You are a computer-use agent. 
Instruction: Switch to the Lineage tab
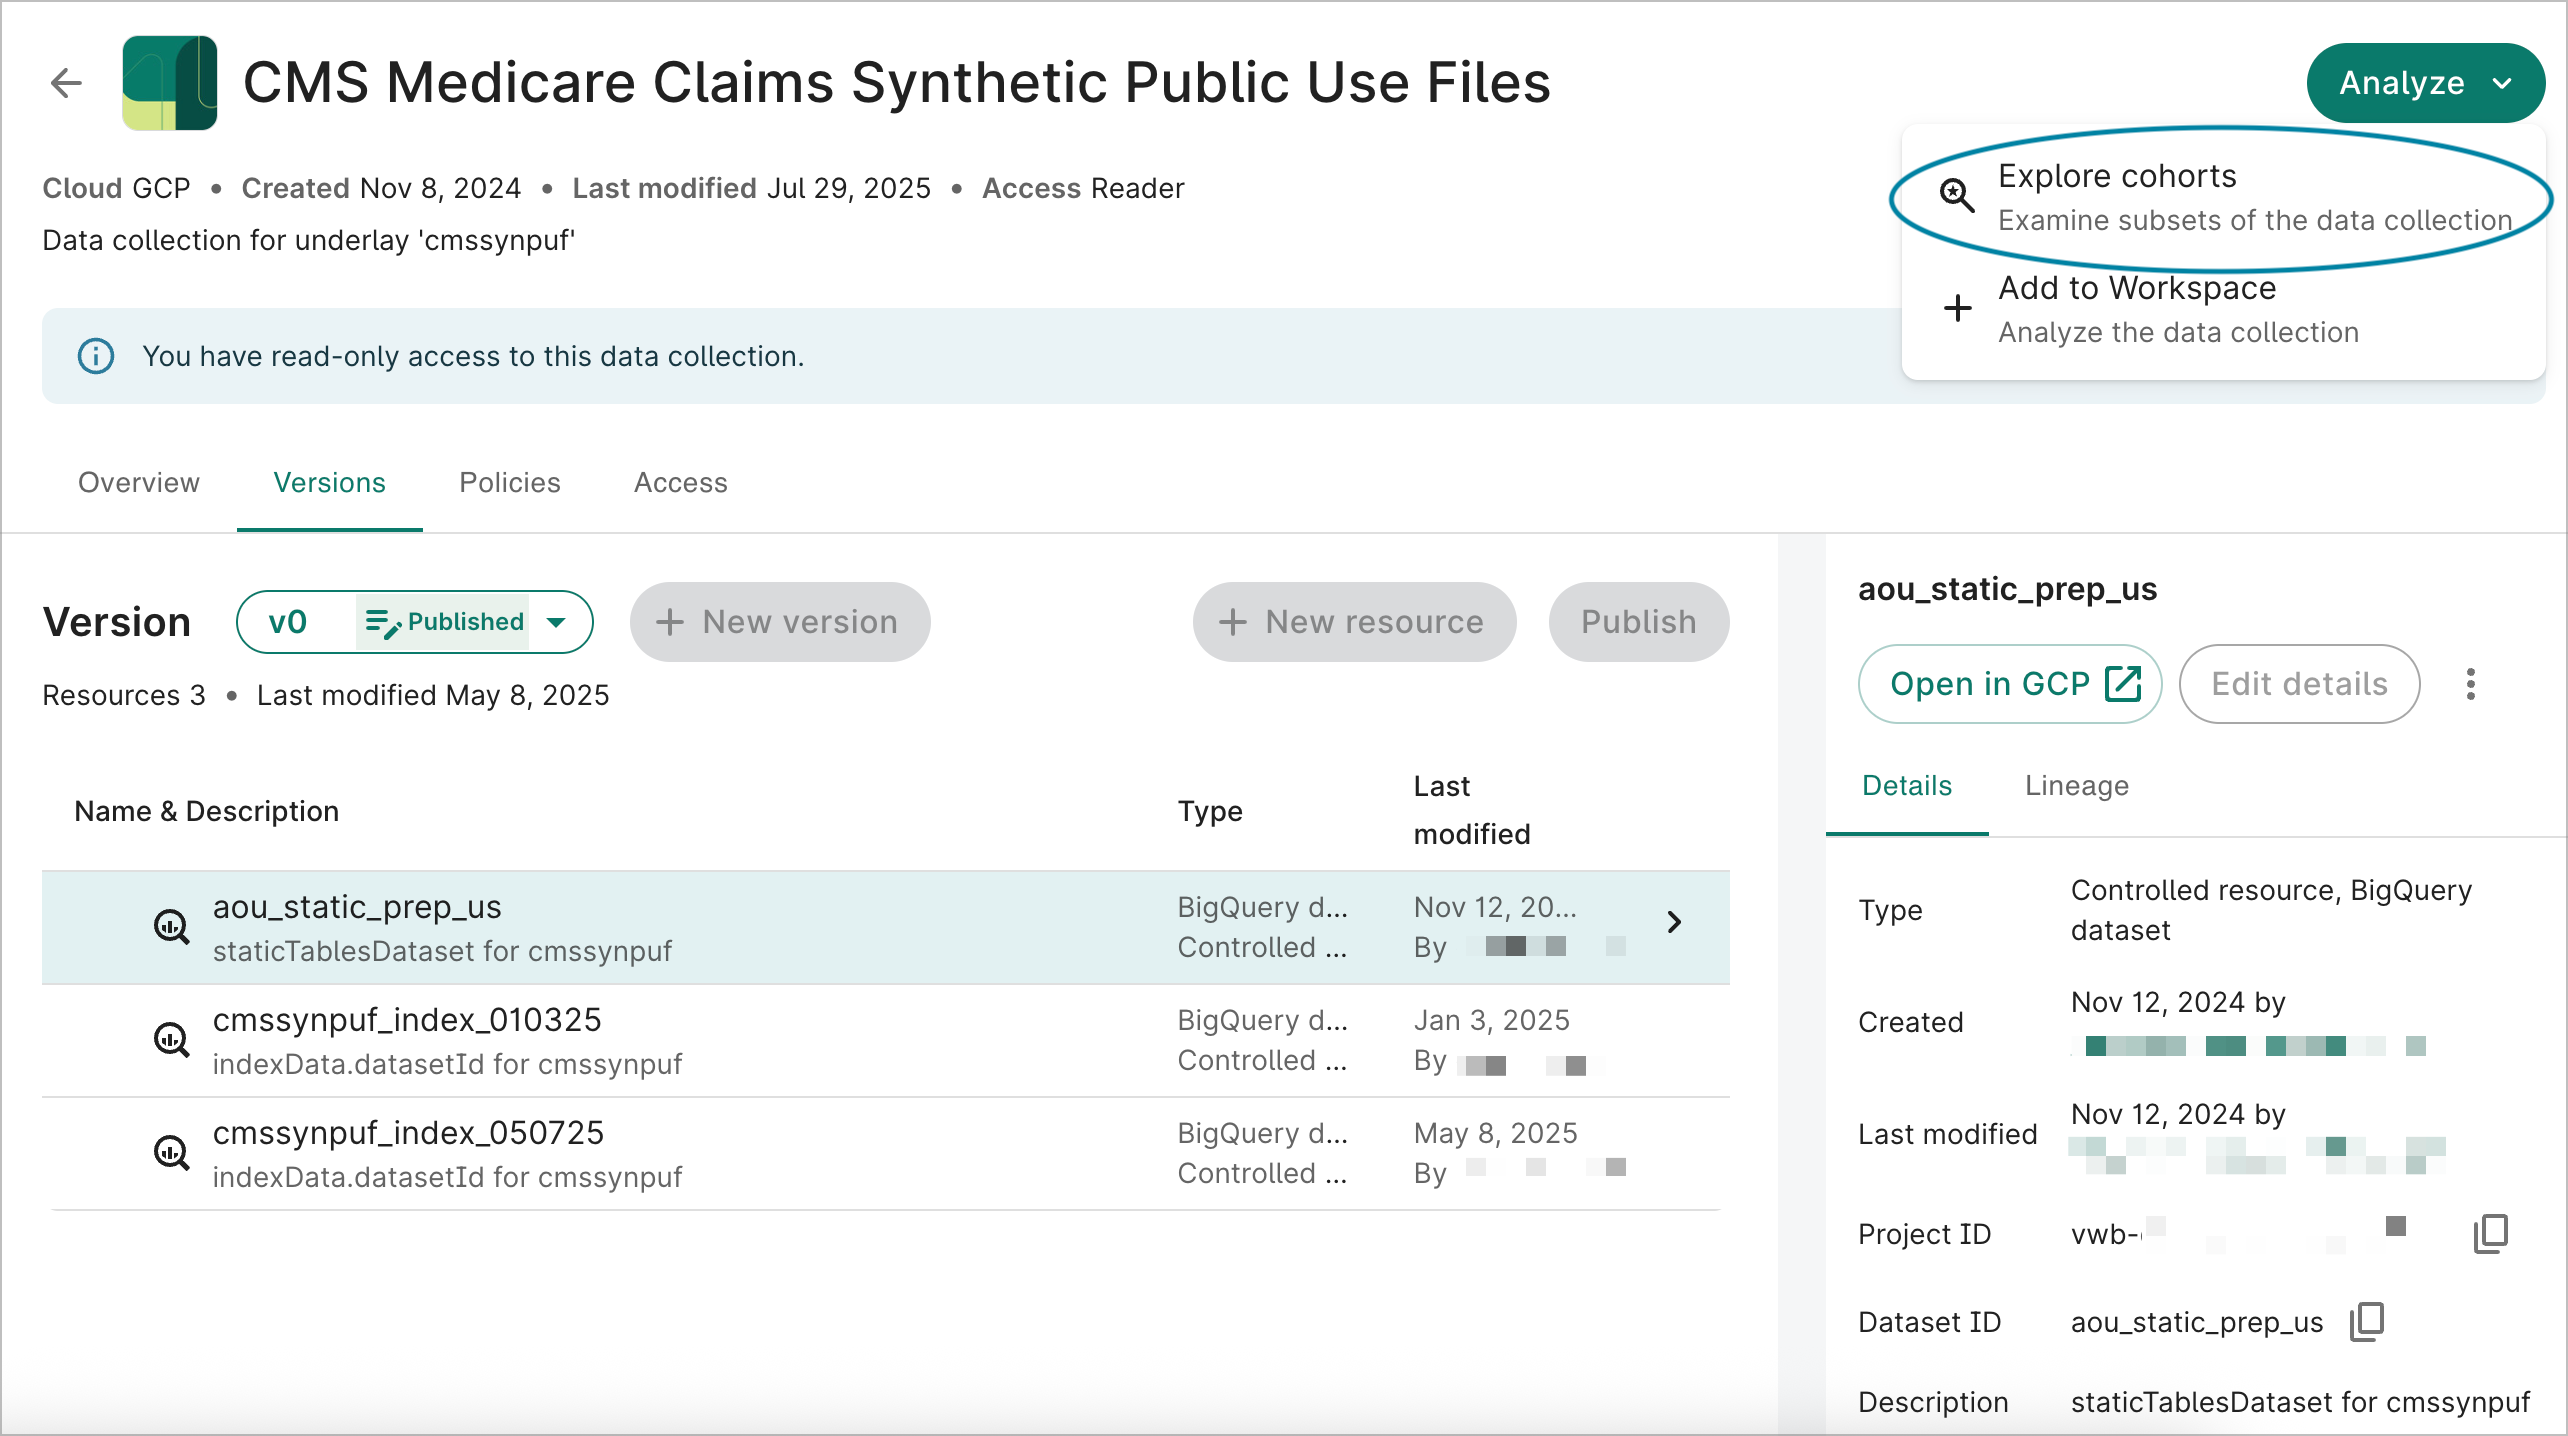2076,786
